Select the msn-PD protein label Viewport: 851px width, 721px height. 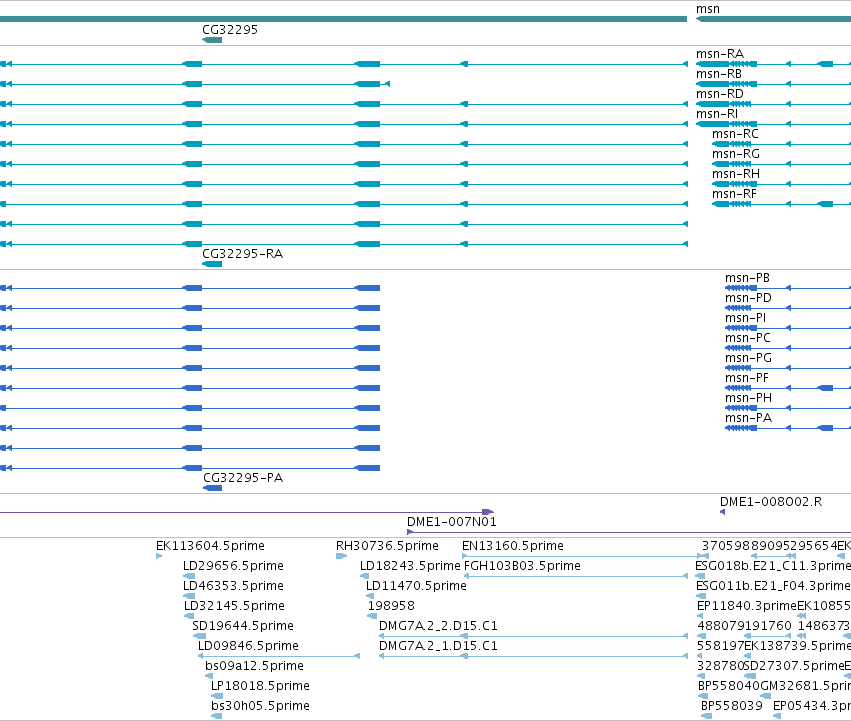748,298
